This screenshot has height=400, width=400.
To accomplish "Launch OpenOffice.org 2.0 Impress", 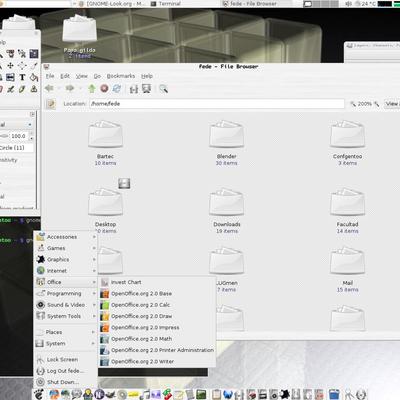I will click(x=157, y=327).
